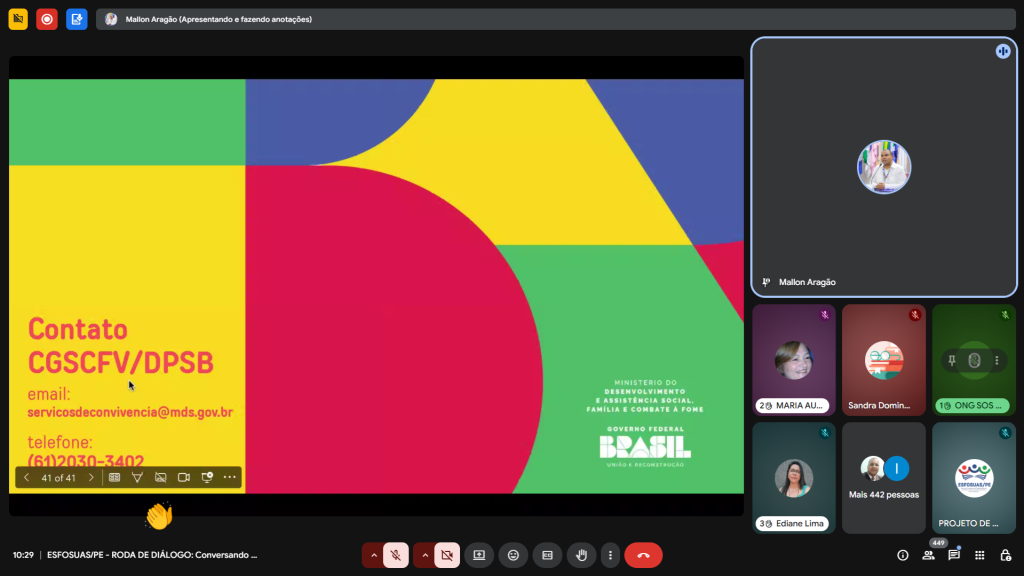Open more options menu in call controls

pos(609,555)
